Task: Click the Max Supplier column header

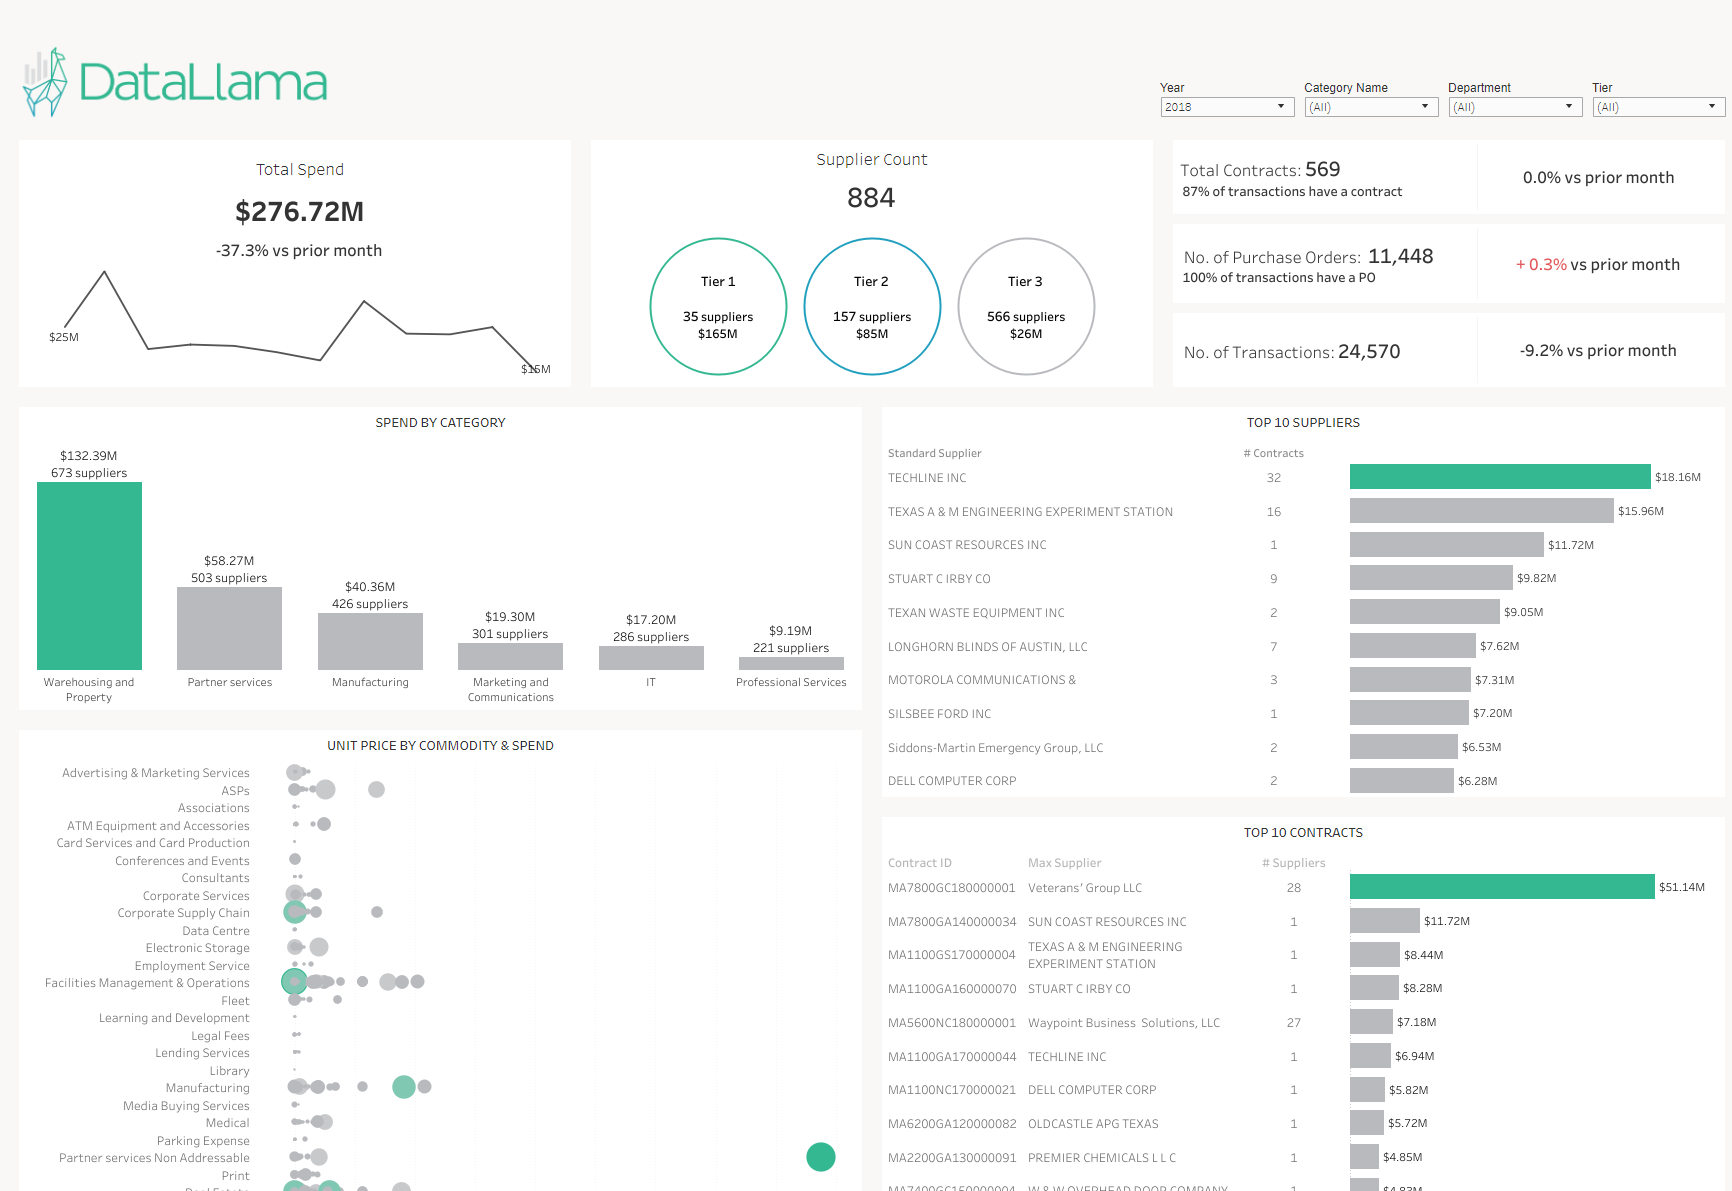Action: (x=1064, y=863)
